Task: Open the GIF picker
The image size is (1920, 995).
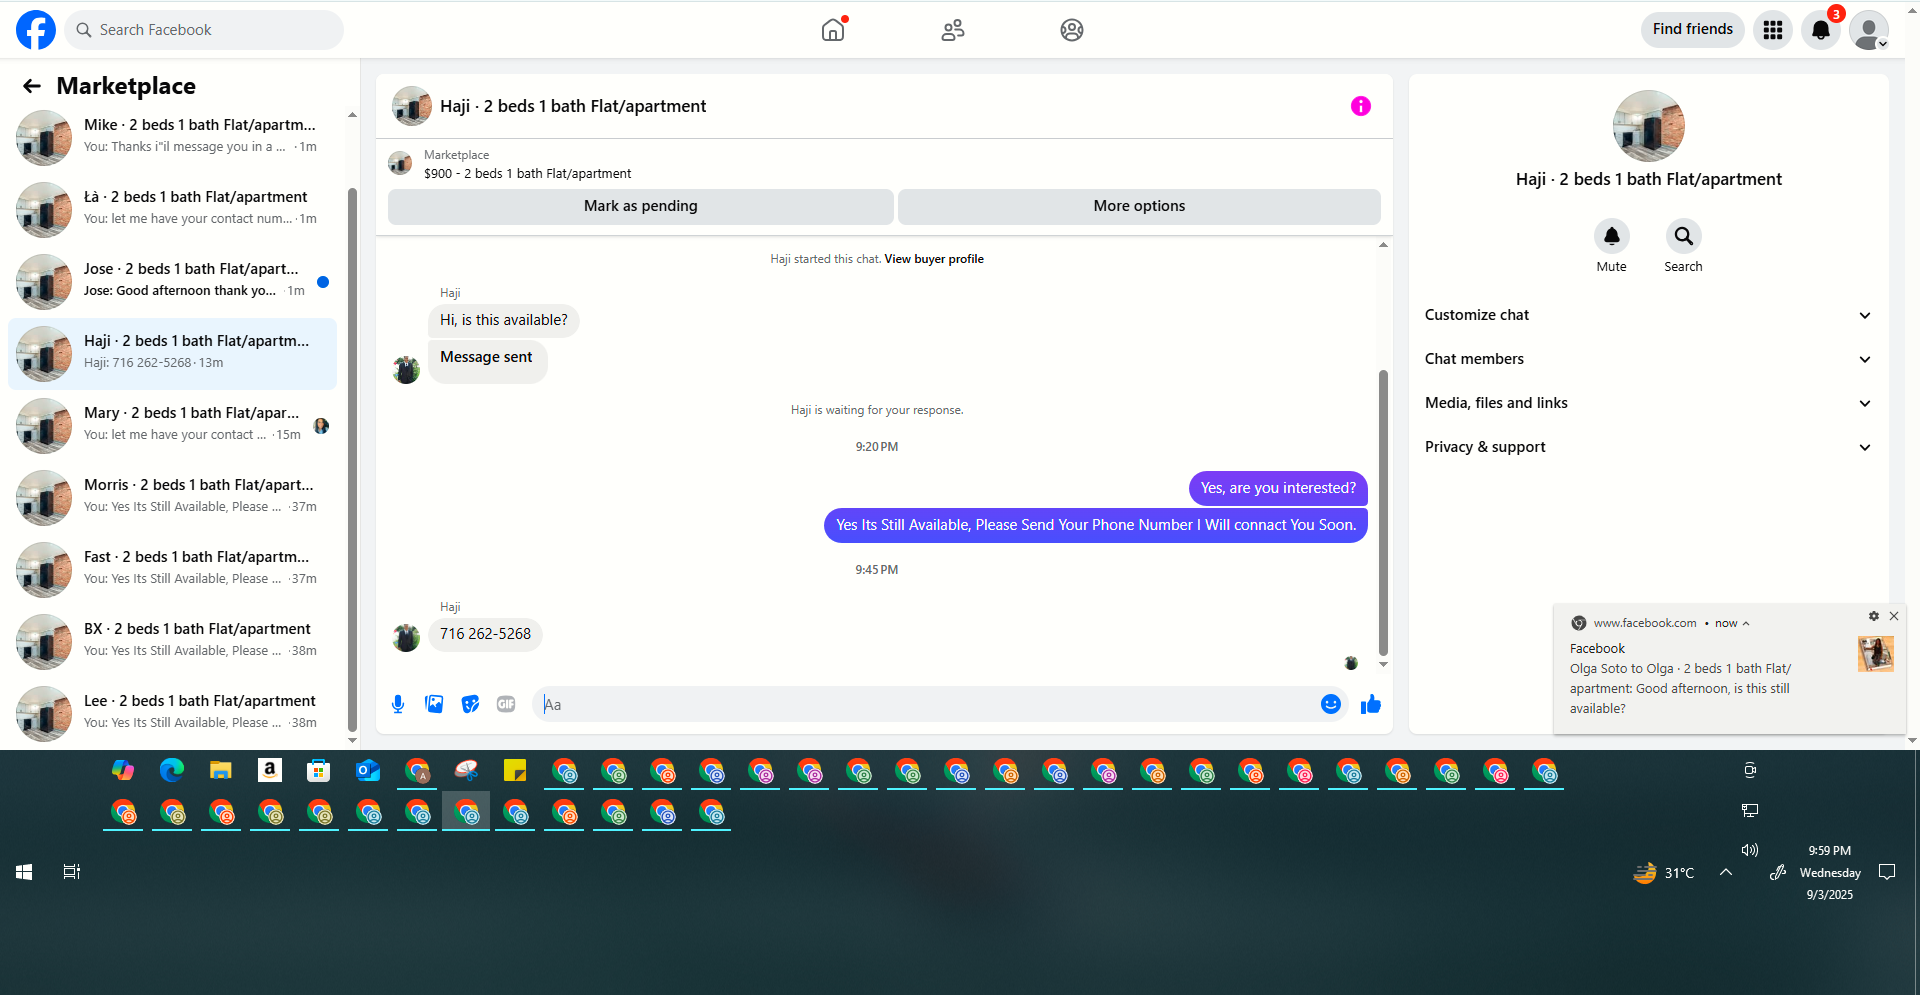Action: point(506,704)
